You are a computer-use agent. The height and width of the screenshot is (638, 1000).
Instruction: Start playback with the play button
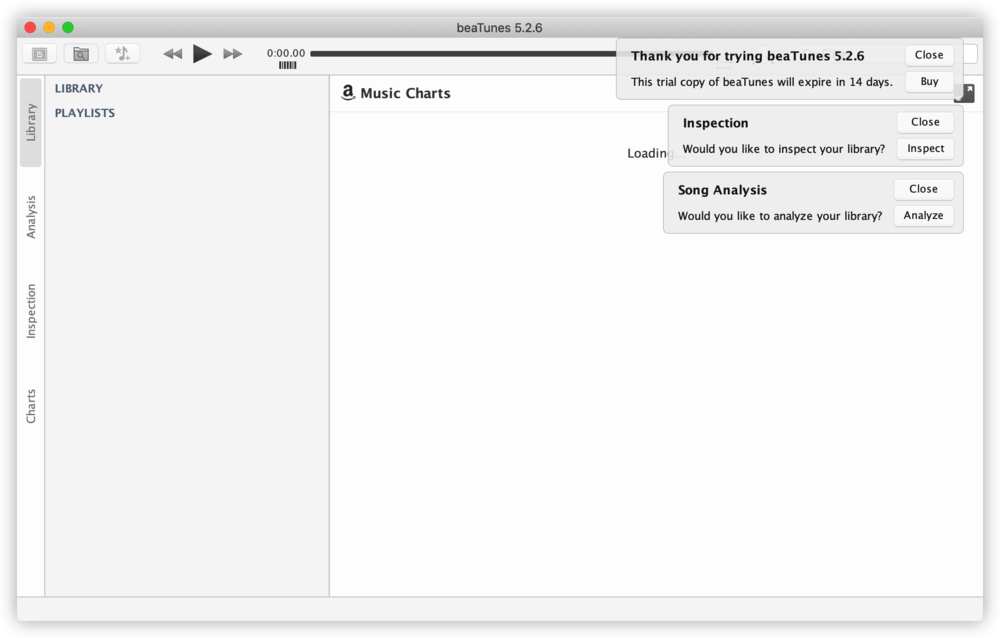pyautogui.click(x=202, y=54)
